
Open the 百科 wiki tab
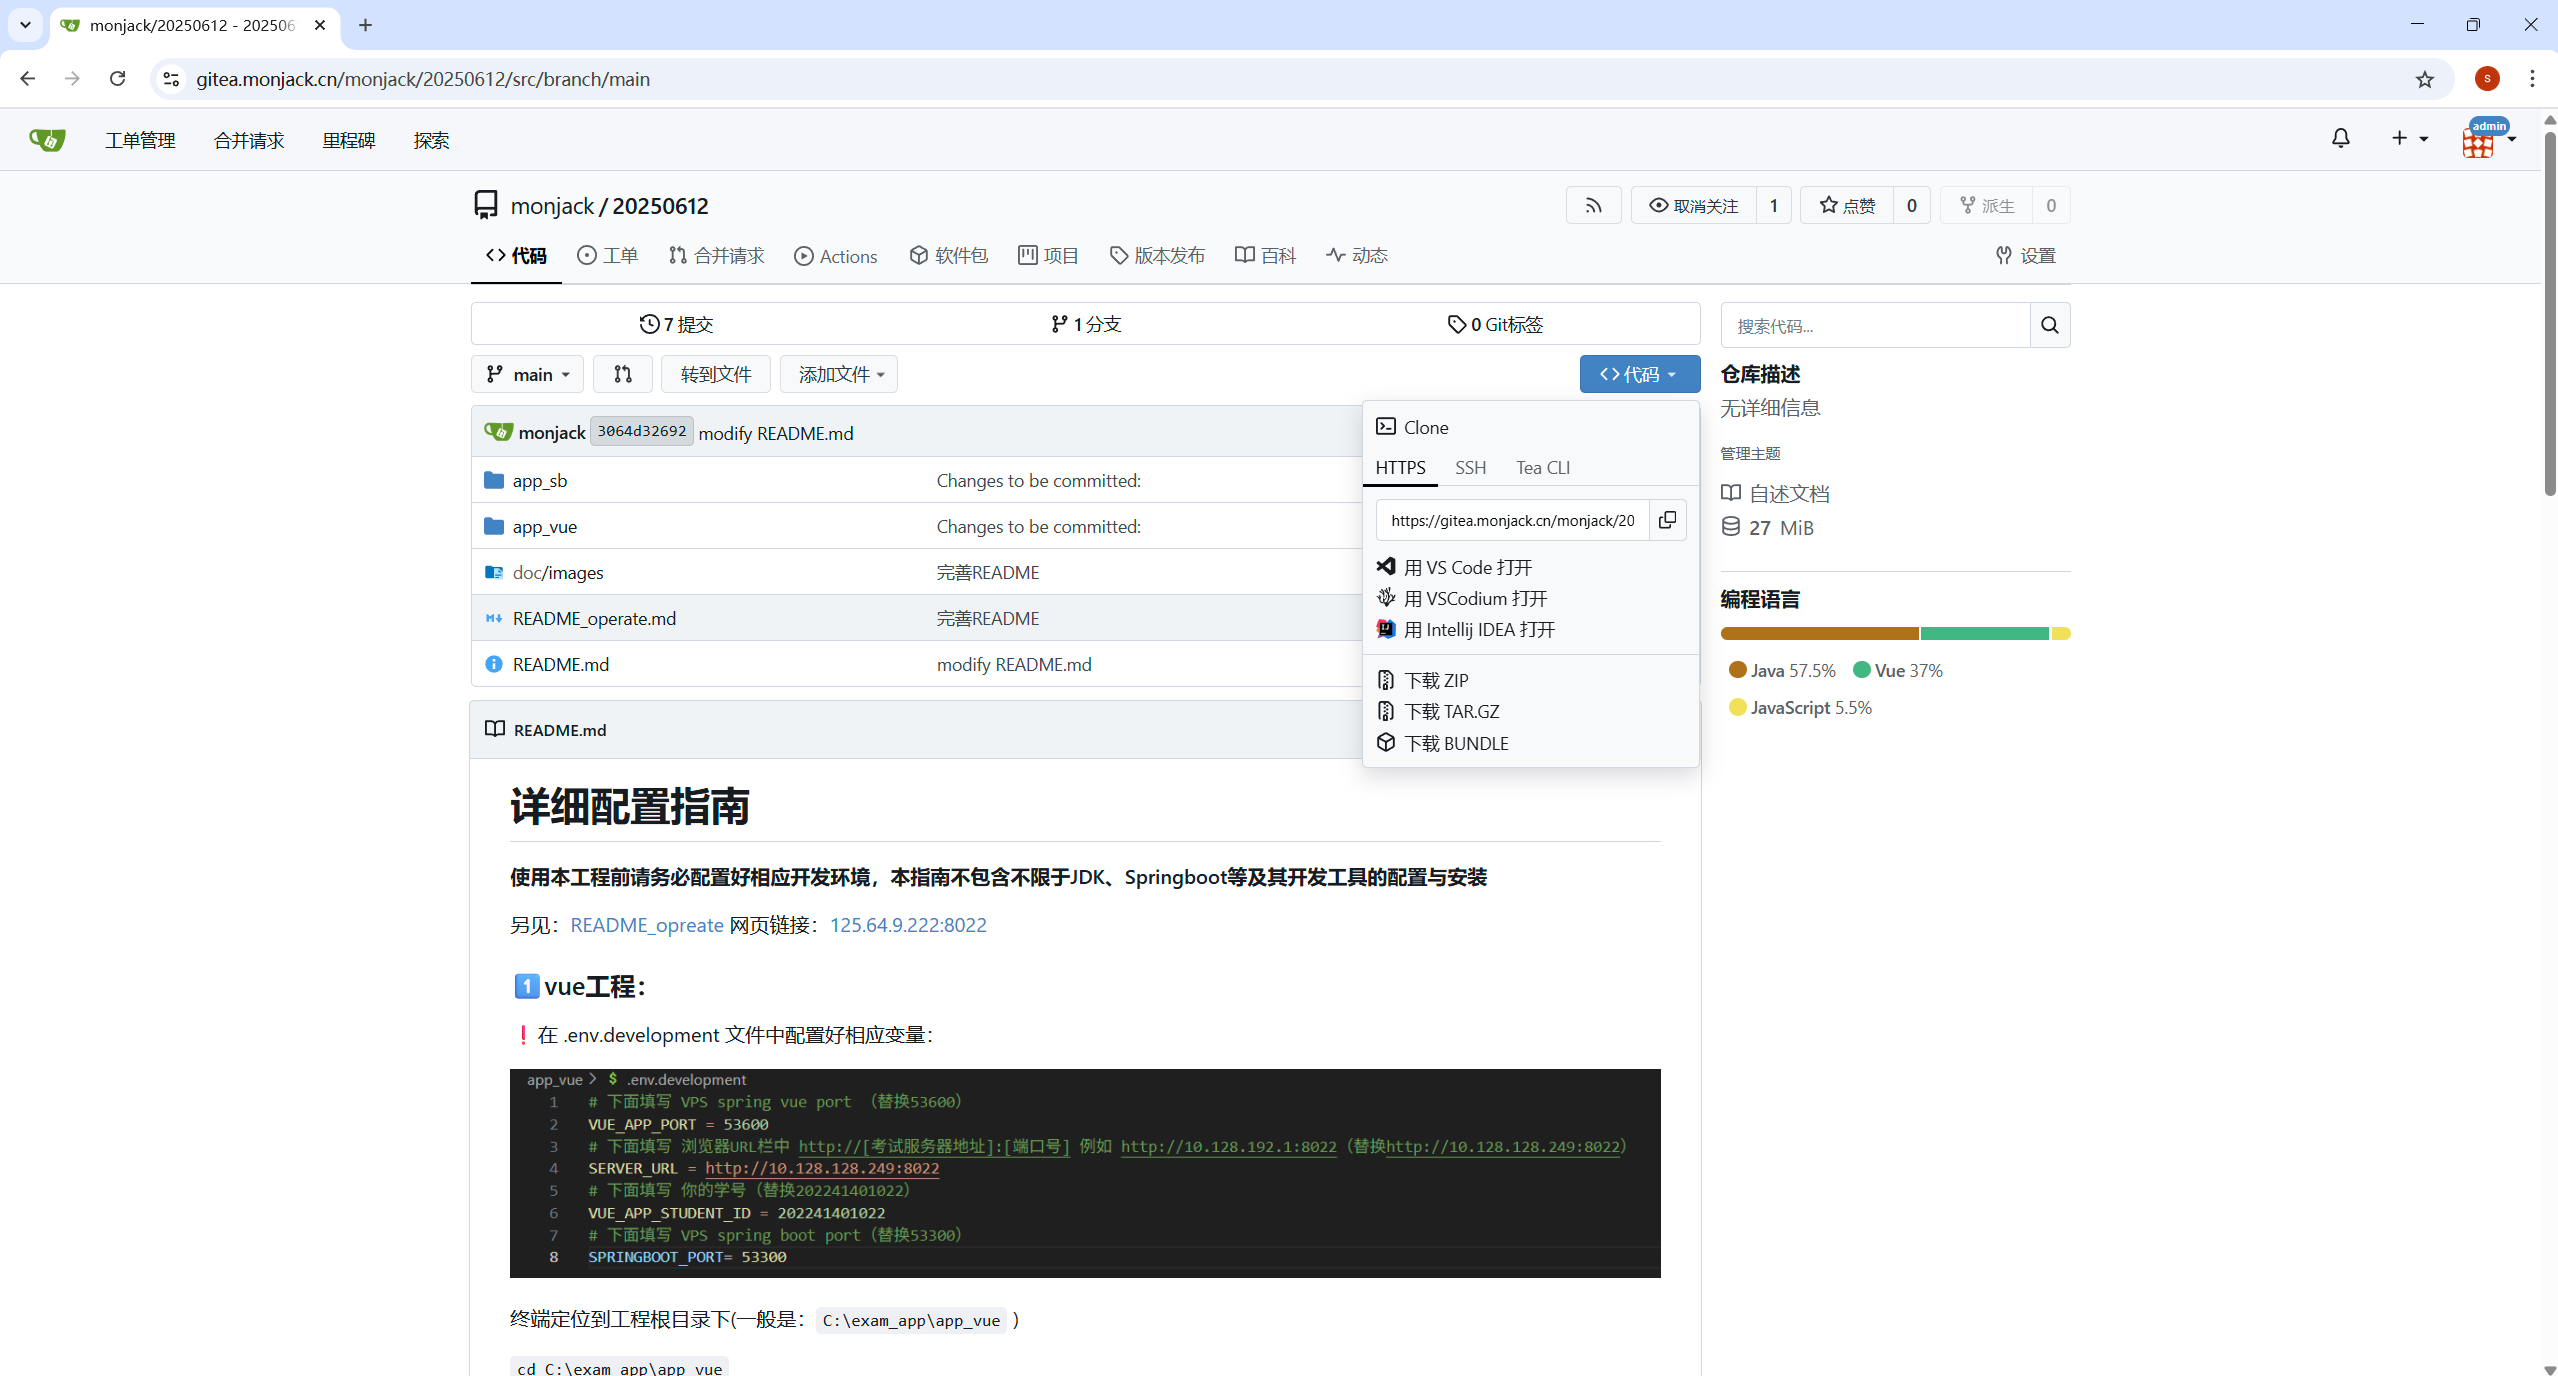(1265, 256)
